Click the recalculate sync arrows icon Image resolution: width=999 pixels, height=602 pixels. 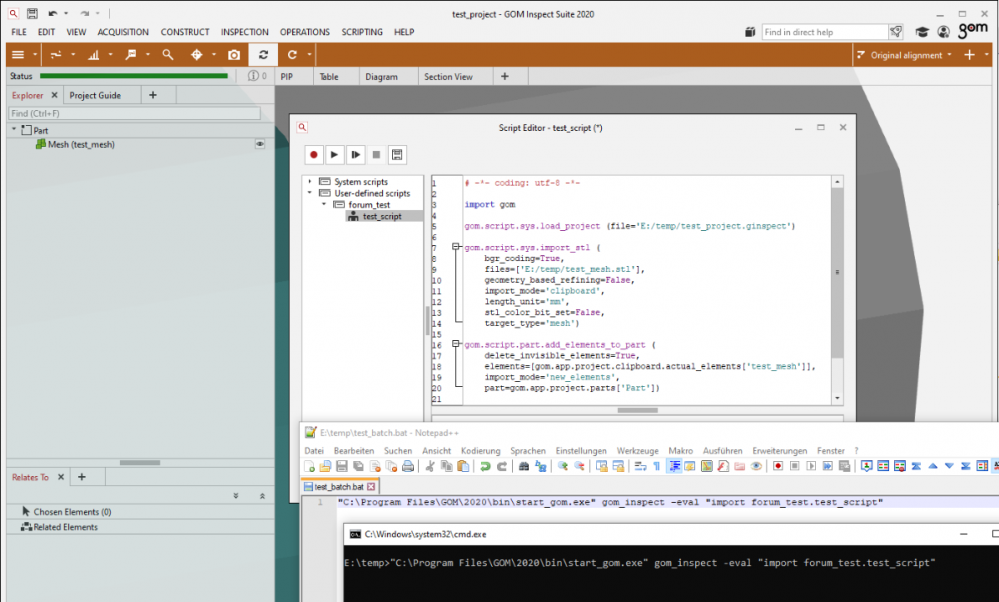262,55
